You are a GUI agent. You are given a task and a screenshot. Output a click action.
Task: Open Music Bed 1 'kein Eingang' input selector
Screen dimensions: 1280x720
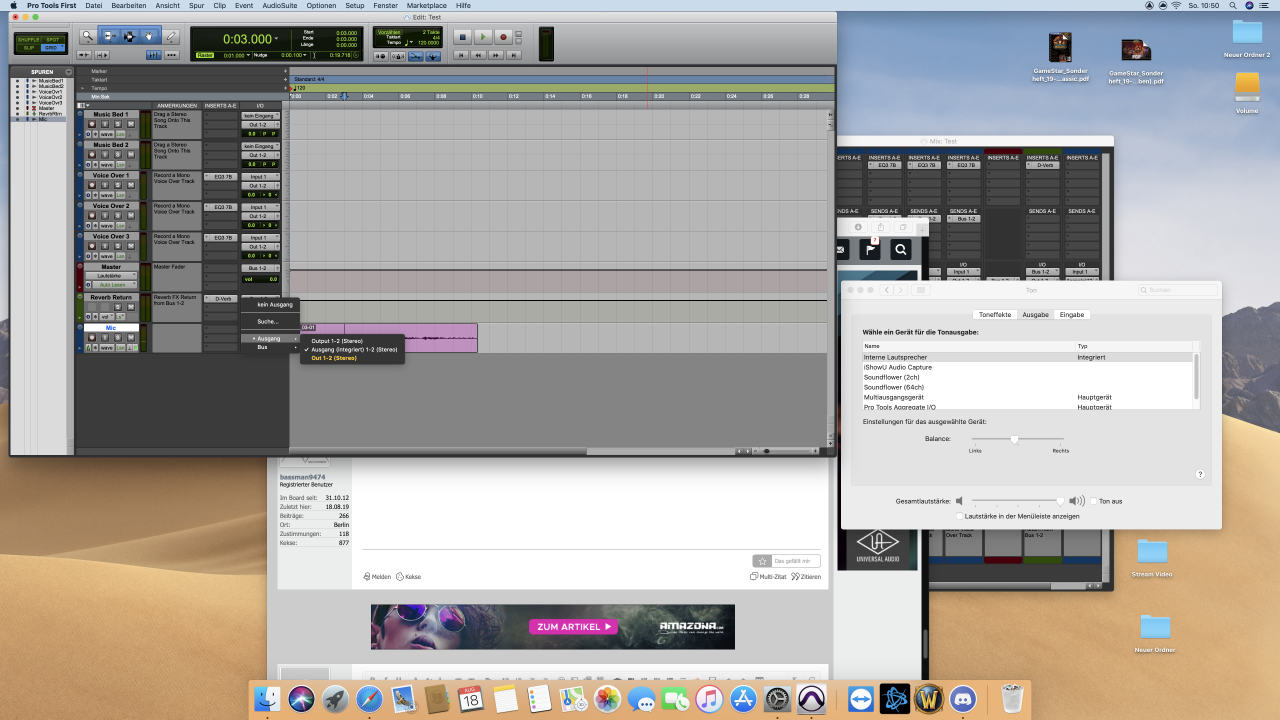(x=260, y=116)
